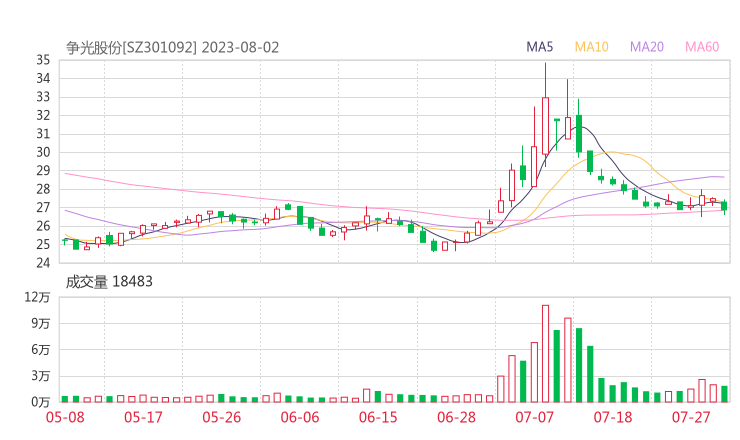Click the 05-17 date axis label

pyautogui.click(x=143, y=417)
